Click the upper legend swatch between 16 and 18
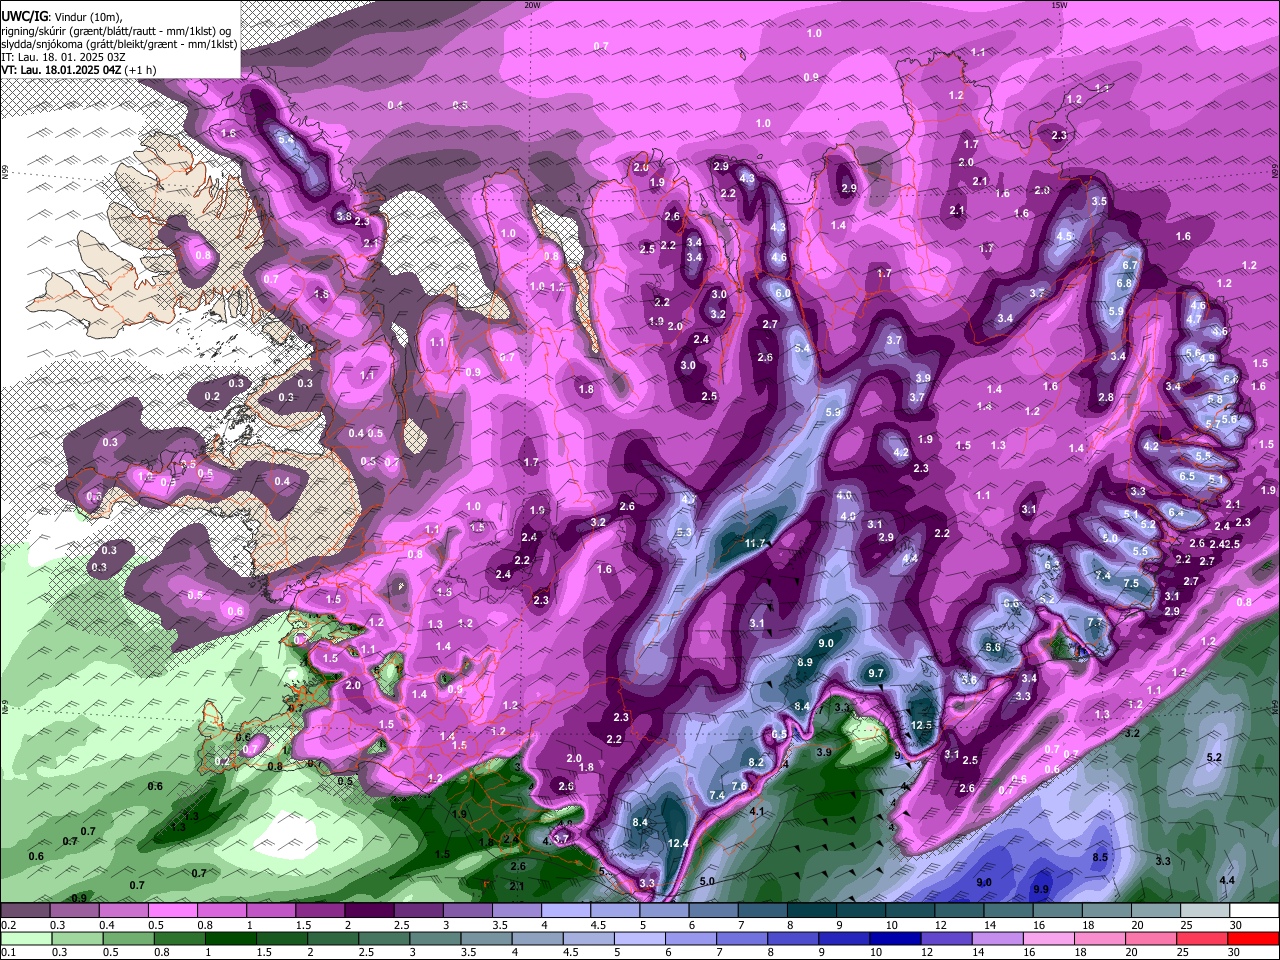The width and height of the screenshot is (1280, 960). [x=1056, y=911]
